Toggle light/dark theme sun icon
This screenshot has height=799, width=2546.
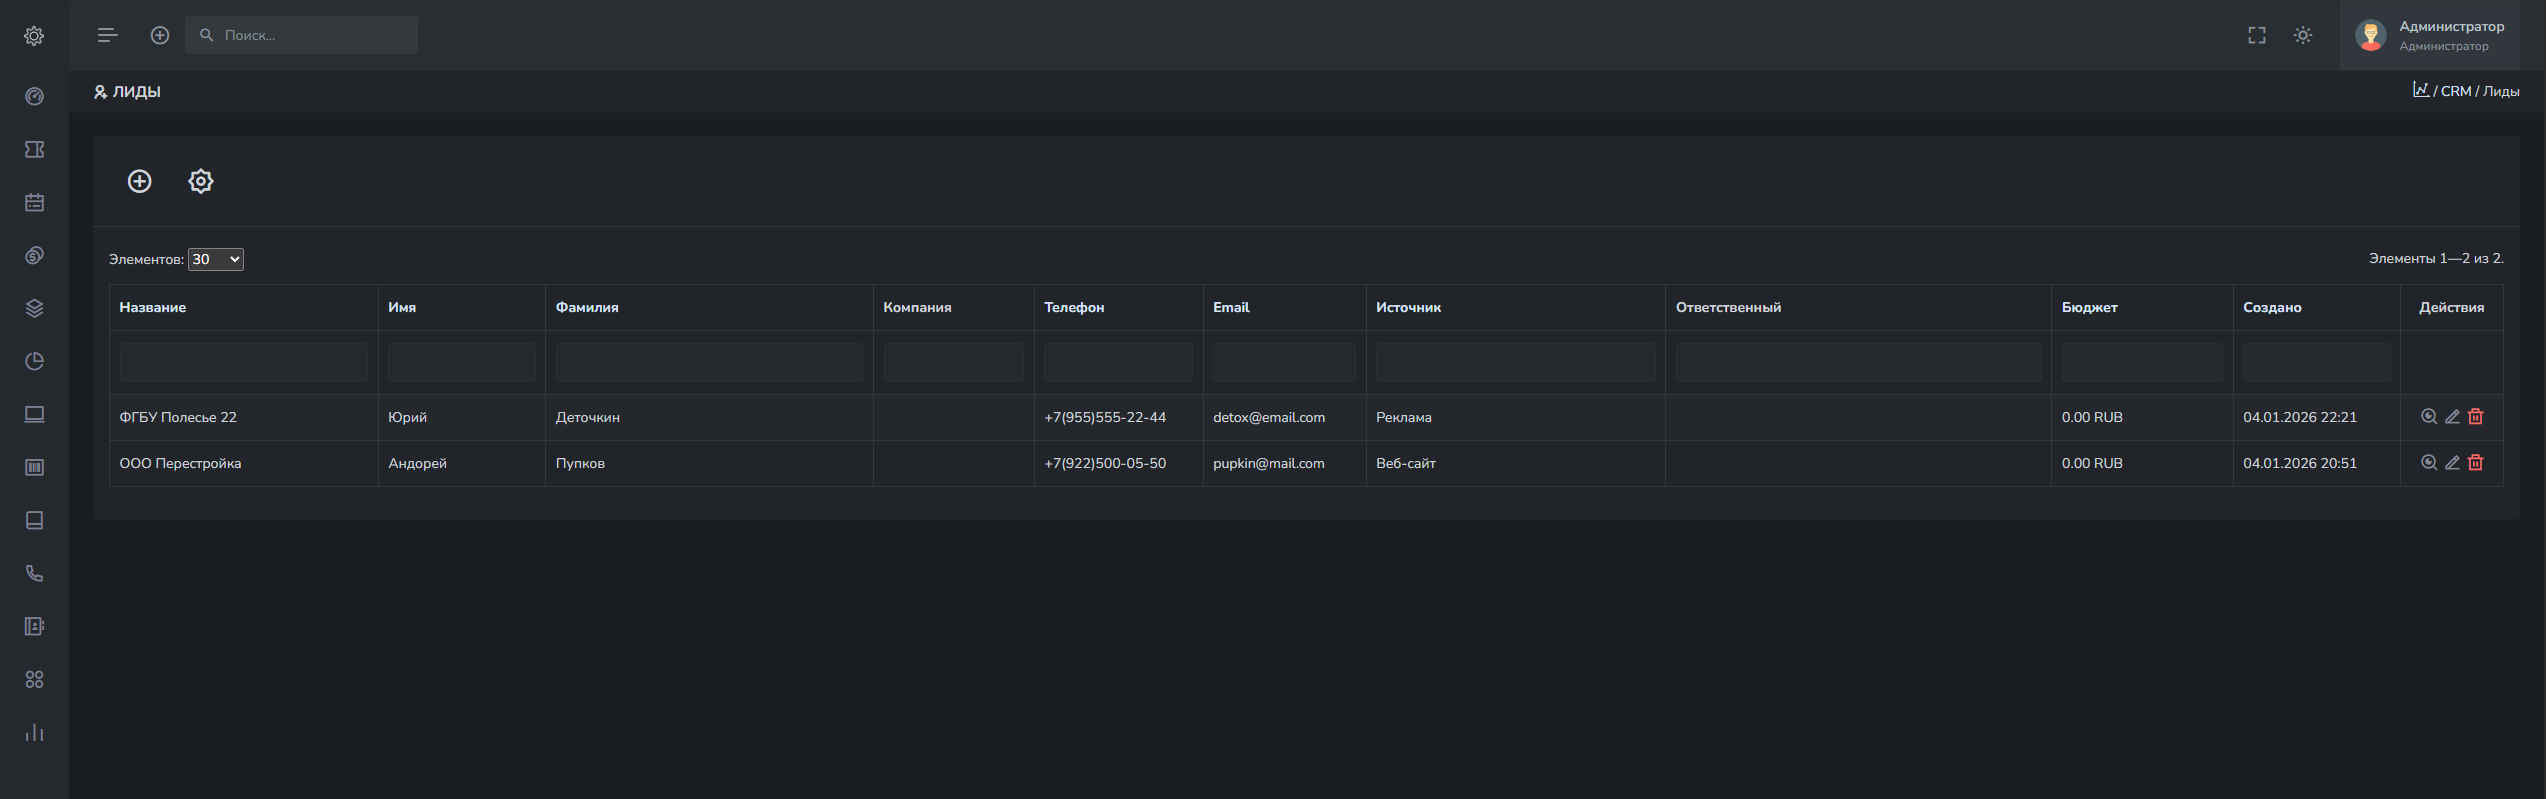(x=2303, y=36)
